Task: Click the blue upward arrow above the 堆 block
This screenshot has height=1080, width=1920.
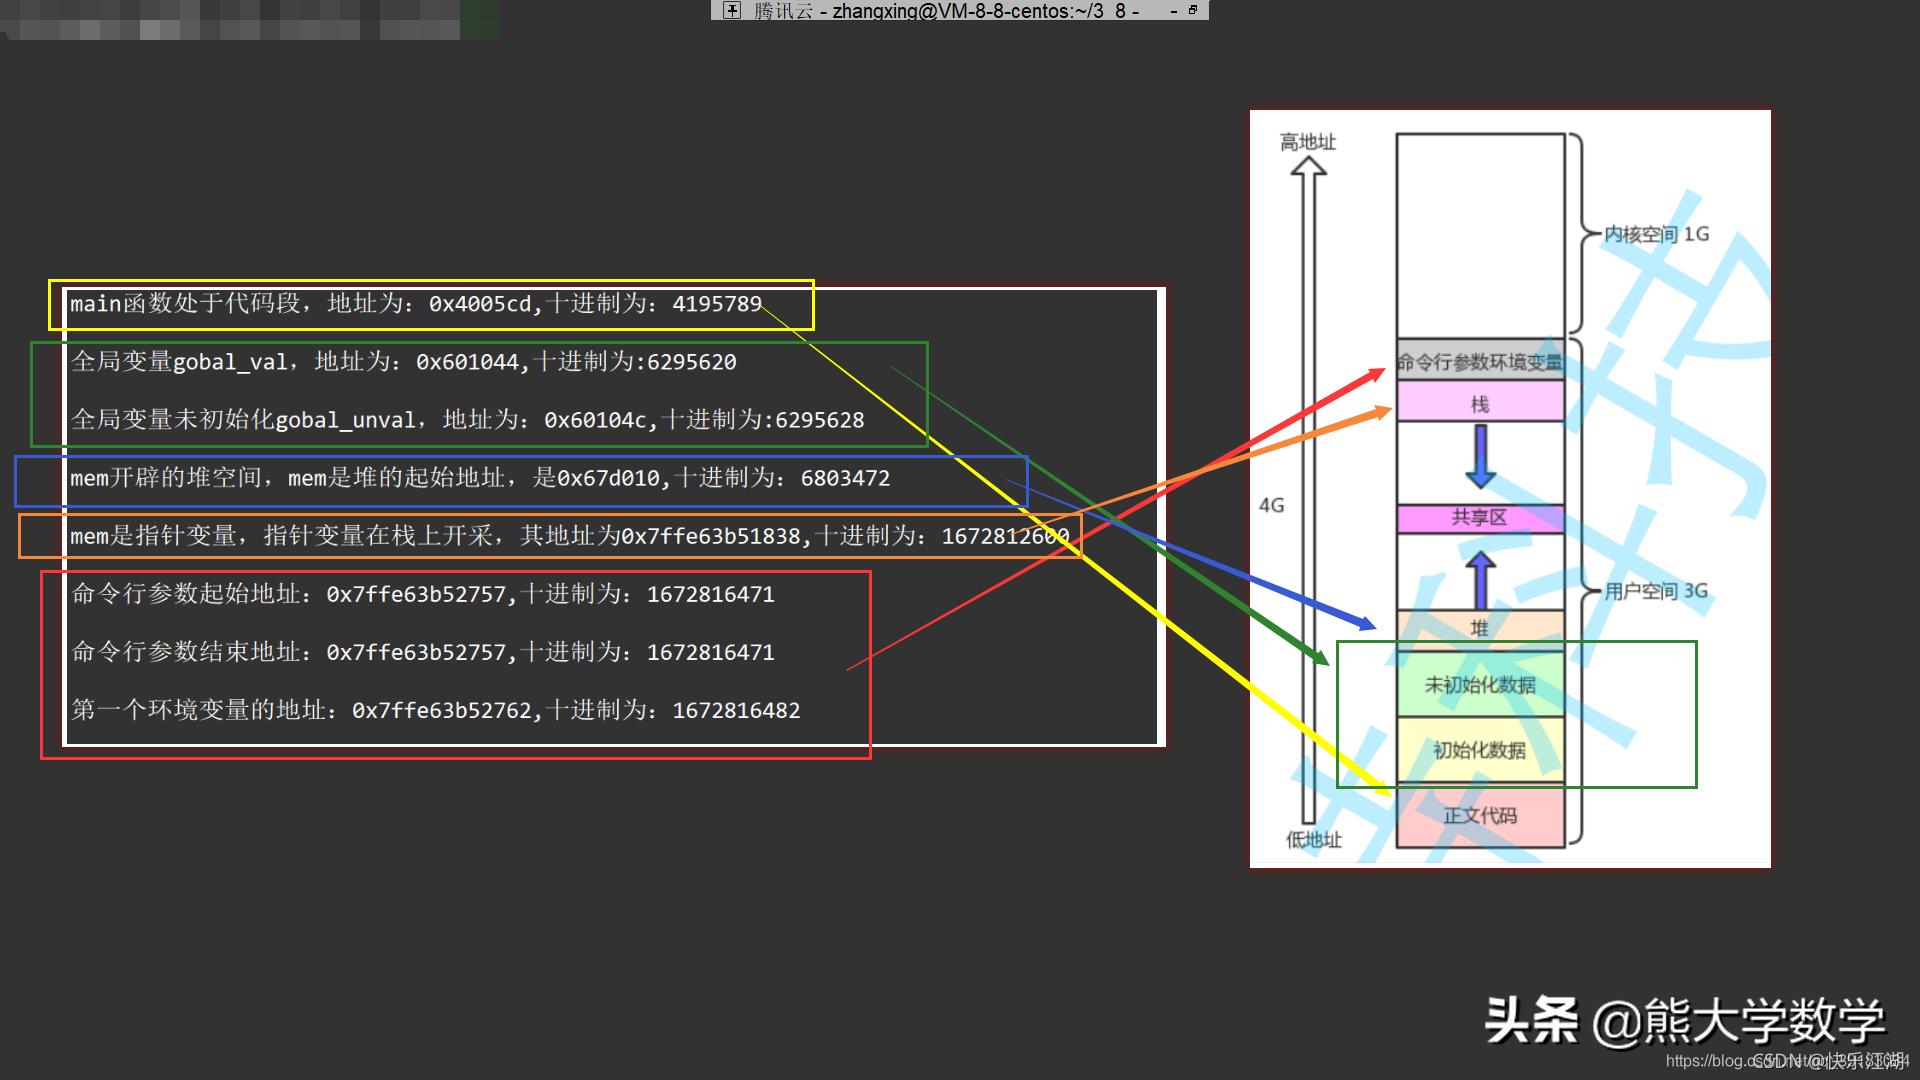Action: tap(1480, 580)
